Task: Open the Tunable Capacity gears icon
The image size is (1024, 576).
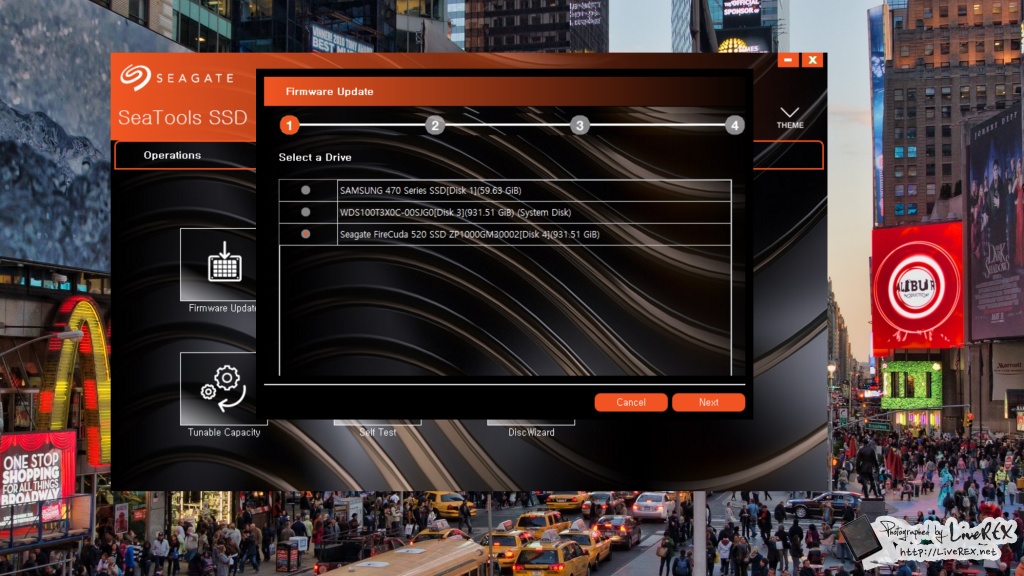Action: click(x=223, y=389)
